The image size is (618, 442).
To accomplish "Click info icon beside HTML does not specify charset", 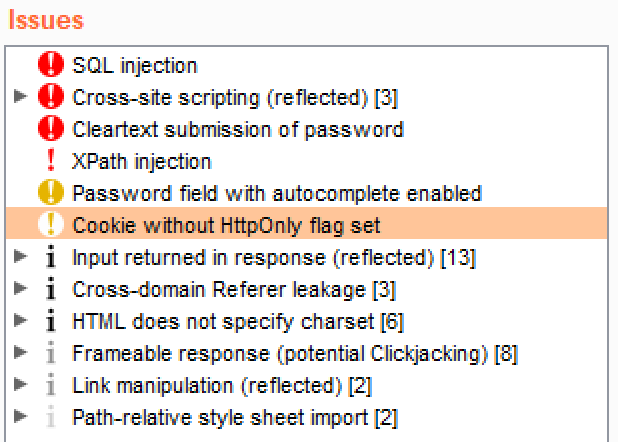I will coord(50,322).
